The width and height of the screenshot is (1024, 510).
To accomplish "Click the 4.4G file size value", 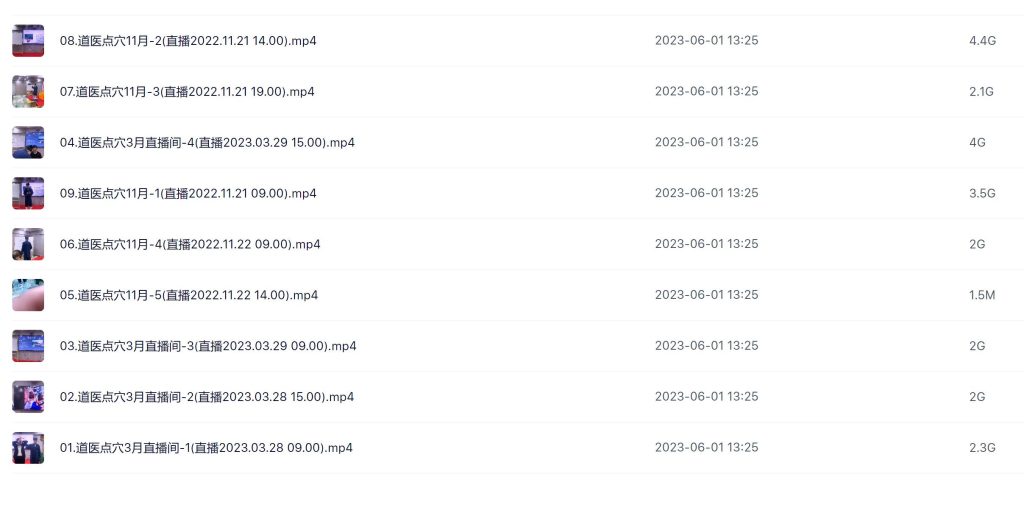I will point(982,41).
